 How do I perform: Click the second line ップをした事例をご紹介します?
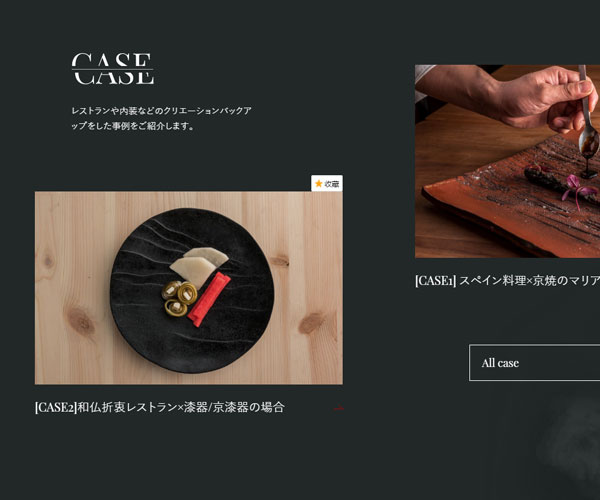(x=132, y=126)
